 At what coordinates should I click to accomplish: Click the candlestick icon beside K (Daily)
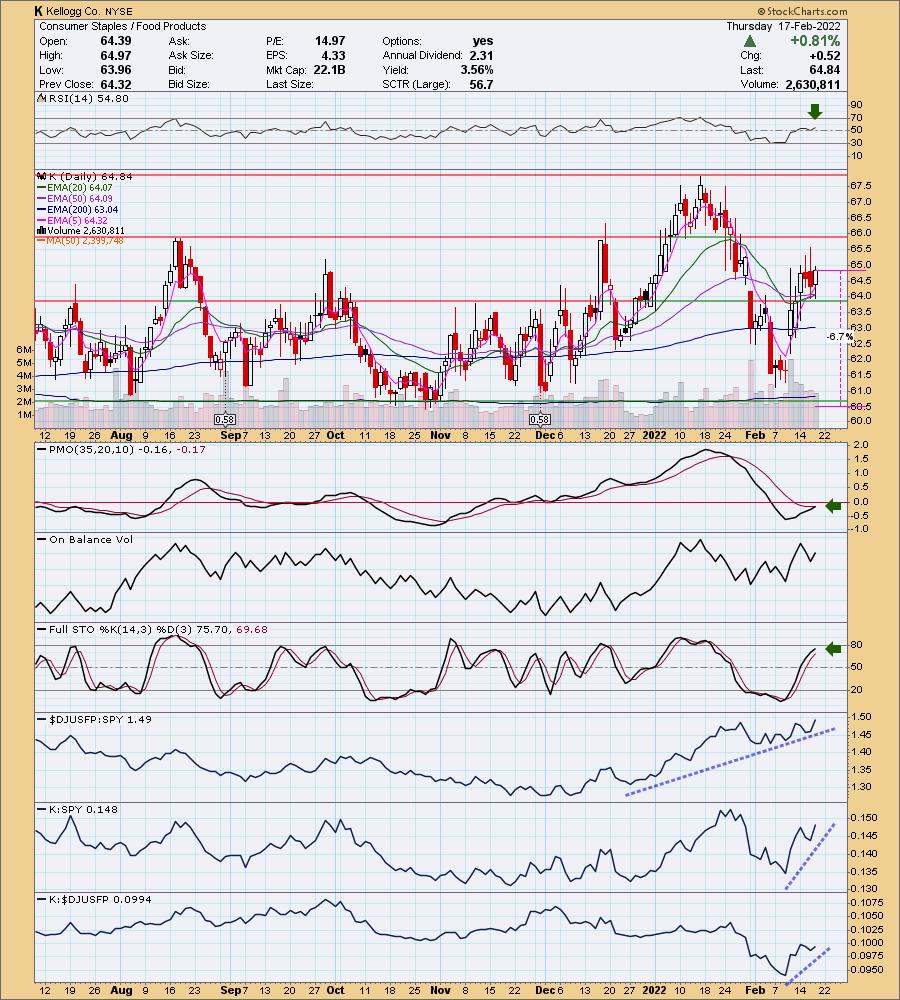tap(41, 176)
